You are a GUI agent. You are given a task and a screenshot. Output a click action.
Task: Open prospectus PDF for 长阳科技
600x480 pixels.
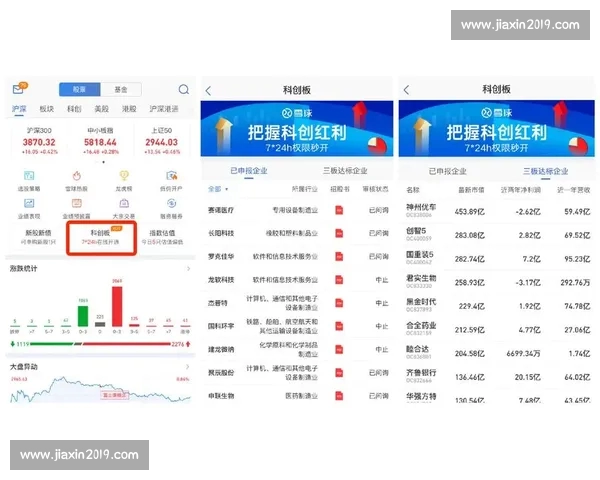tap(339, 233)
